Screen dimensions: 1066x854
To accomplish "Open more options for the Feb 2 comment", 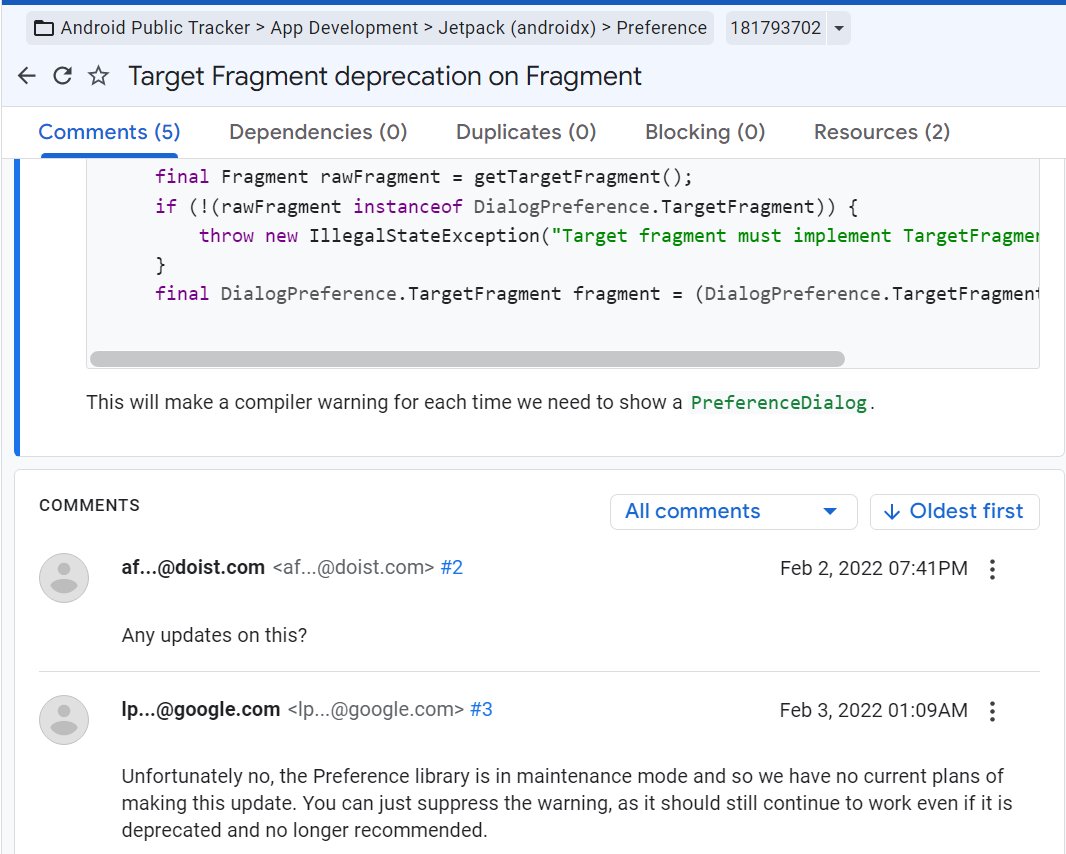I will click(993, 569).
